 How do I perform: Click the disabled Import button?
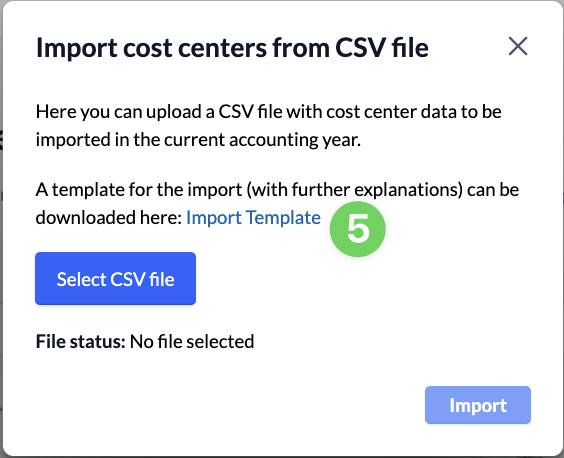478,405
